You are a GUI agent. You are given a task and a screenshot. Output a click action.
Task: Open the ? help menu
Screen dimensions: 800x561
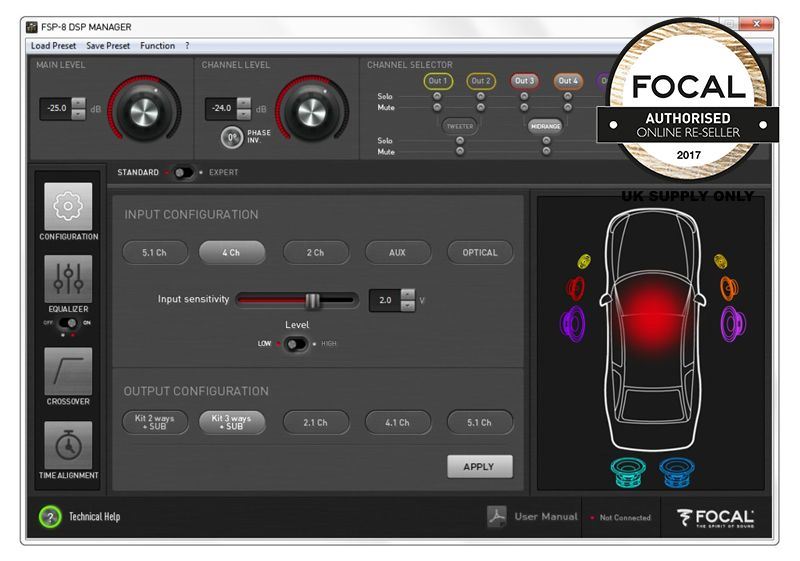click(x=187, y=46)
